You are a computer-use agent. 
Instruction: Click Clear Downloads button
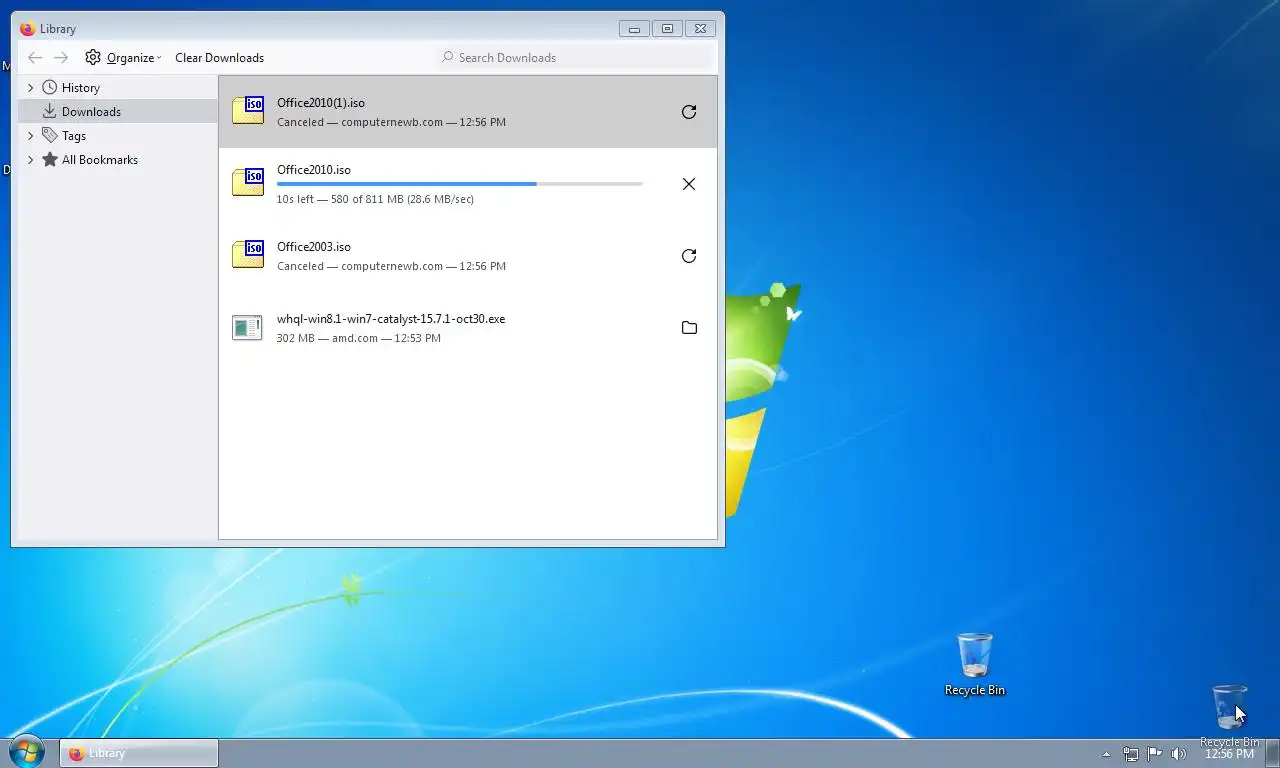[x=219, y=58]
